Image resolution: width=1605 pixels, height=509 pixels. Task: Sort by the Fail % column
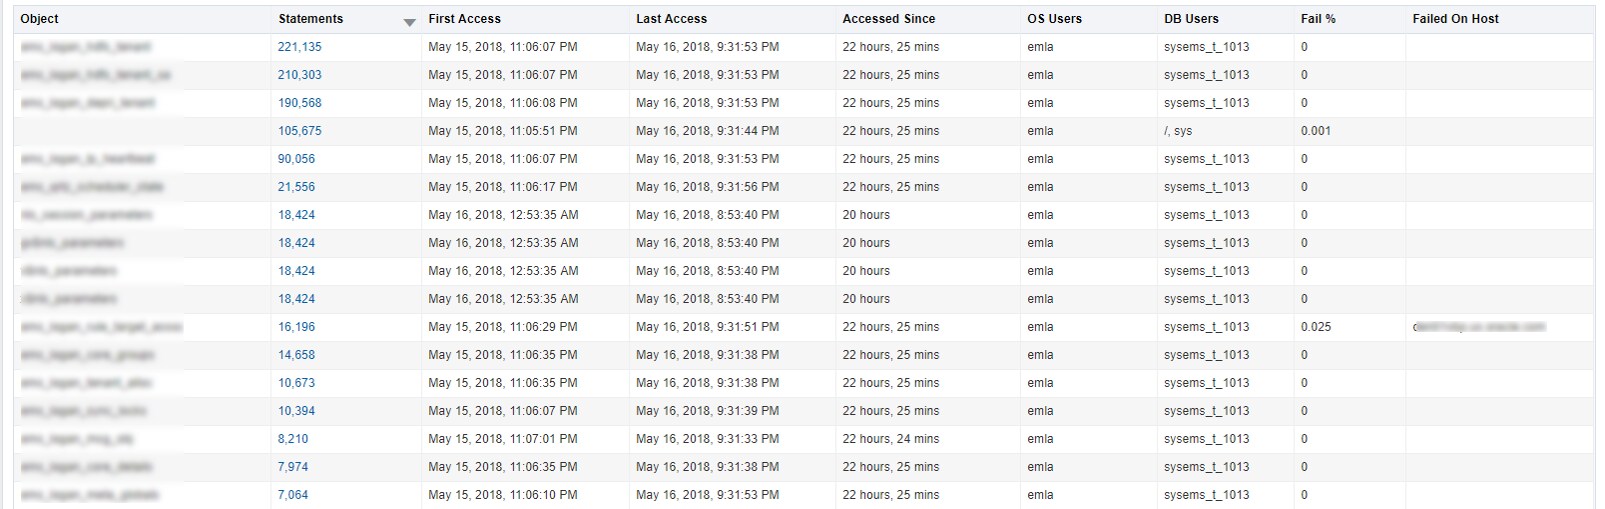[1318, 19]
